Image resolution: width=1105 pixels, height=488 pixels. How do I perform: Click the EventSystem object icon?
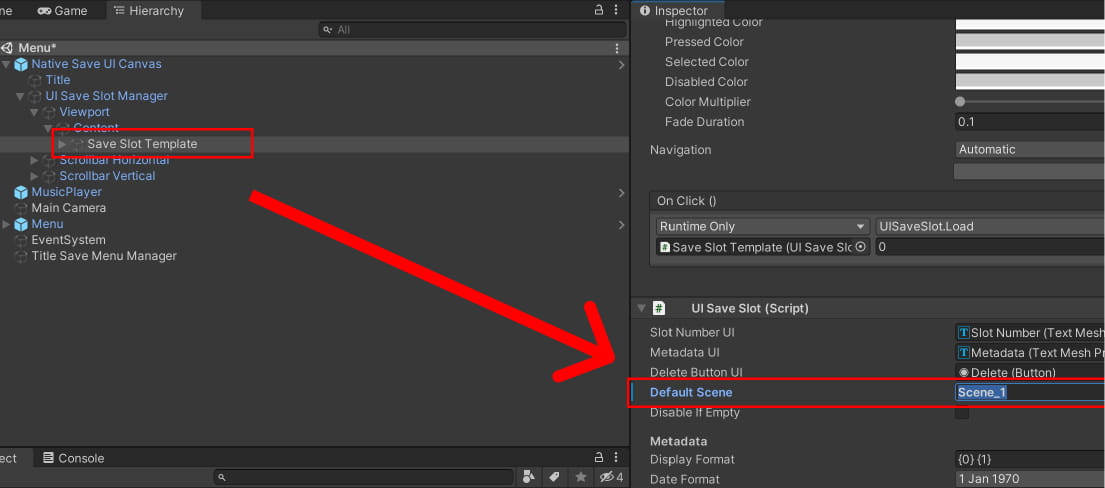[21, 240]
